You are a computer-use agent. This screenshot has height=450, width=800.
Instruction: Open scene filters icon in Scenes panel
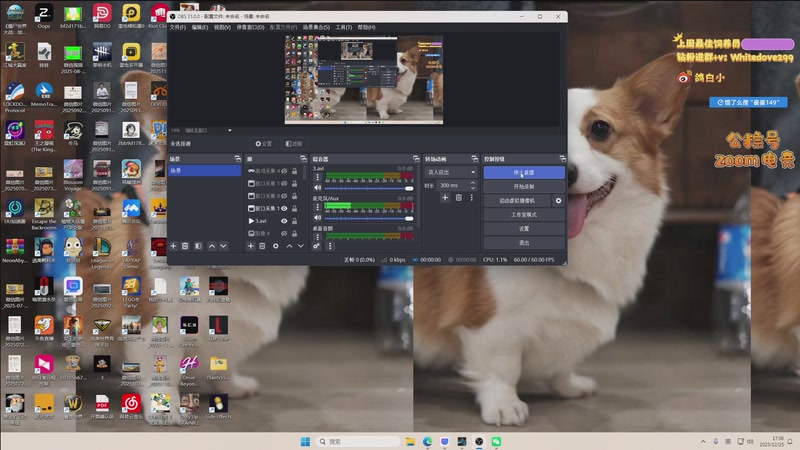(198, 246)
